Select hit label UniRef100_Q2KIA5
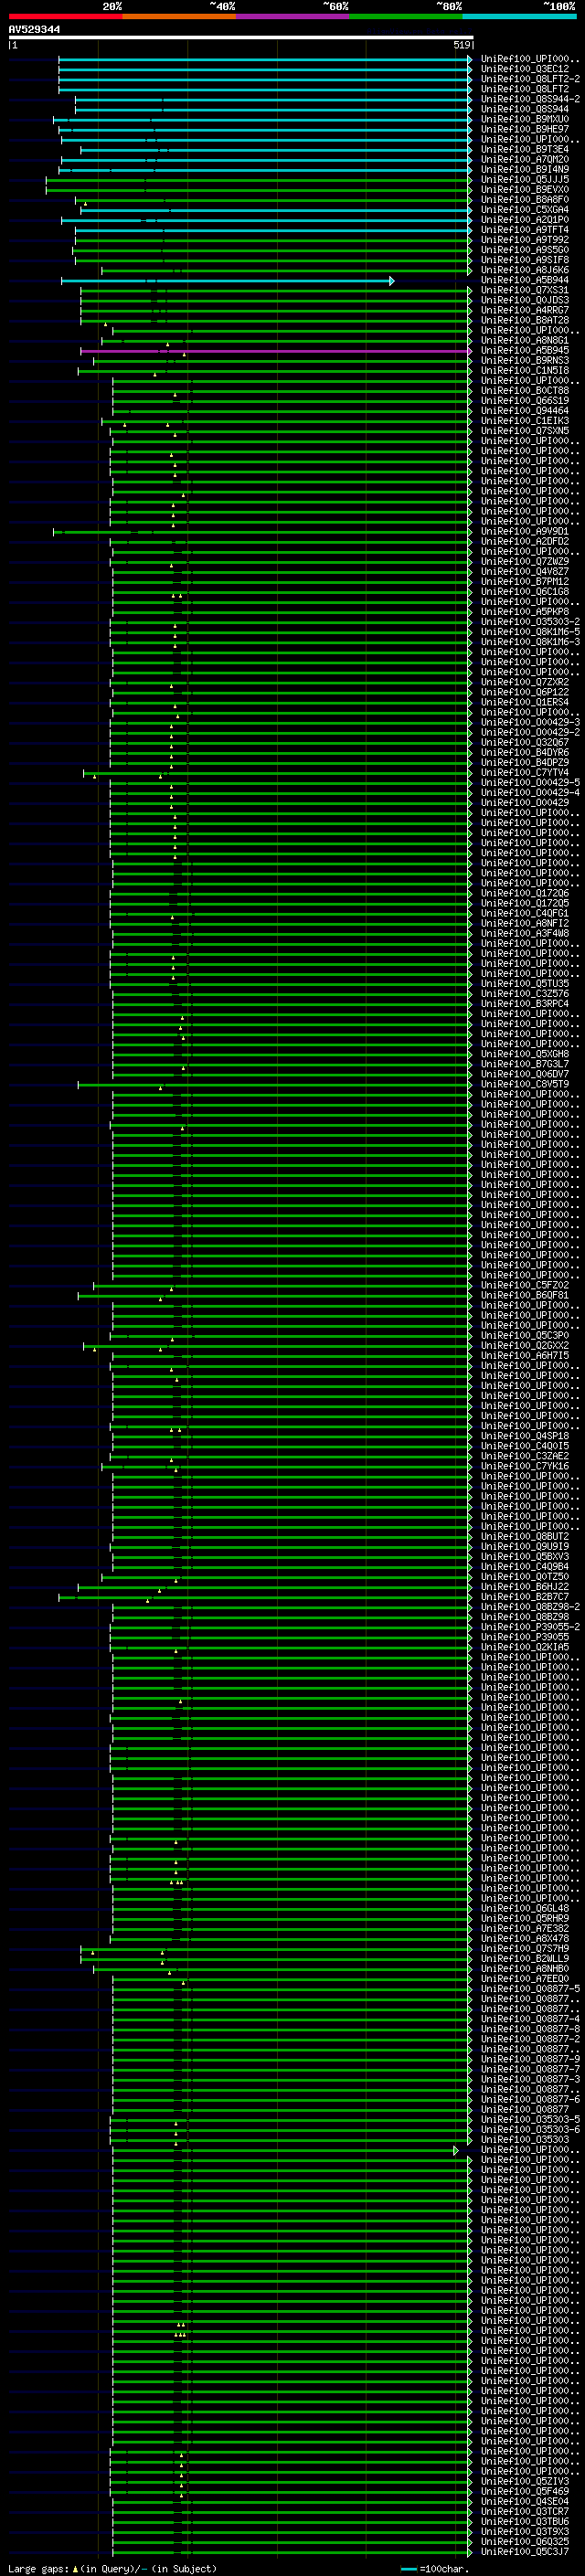Screen dimensions: 585x2576 [525, 1646]
